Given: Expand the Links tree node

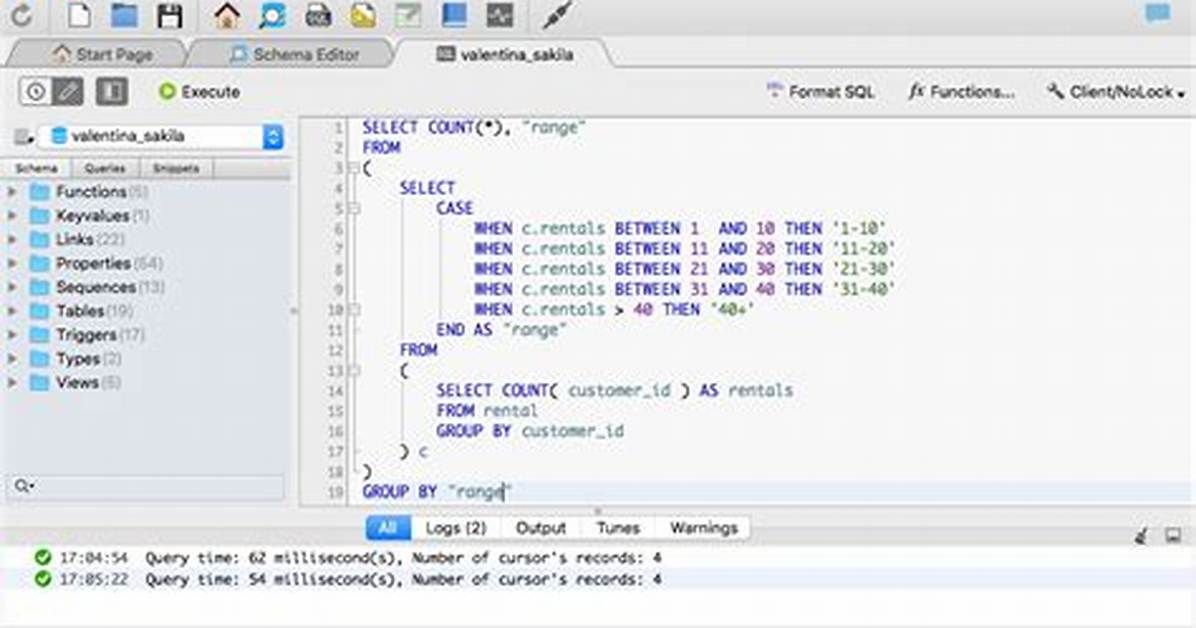Looking at the screenshot, I should (12, 240).
